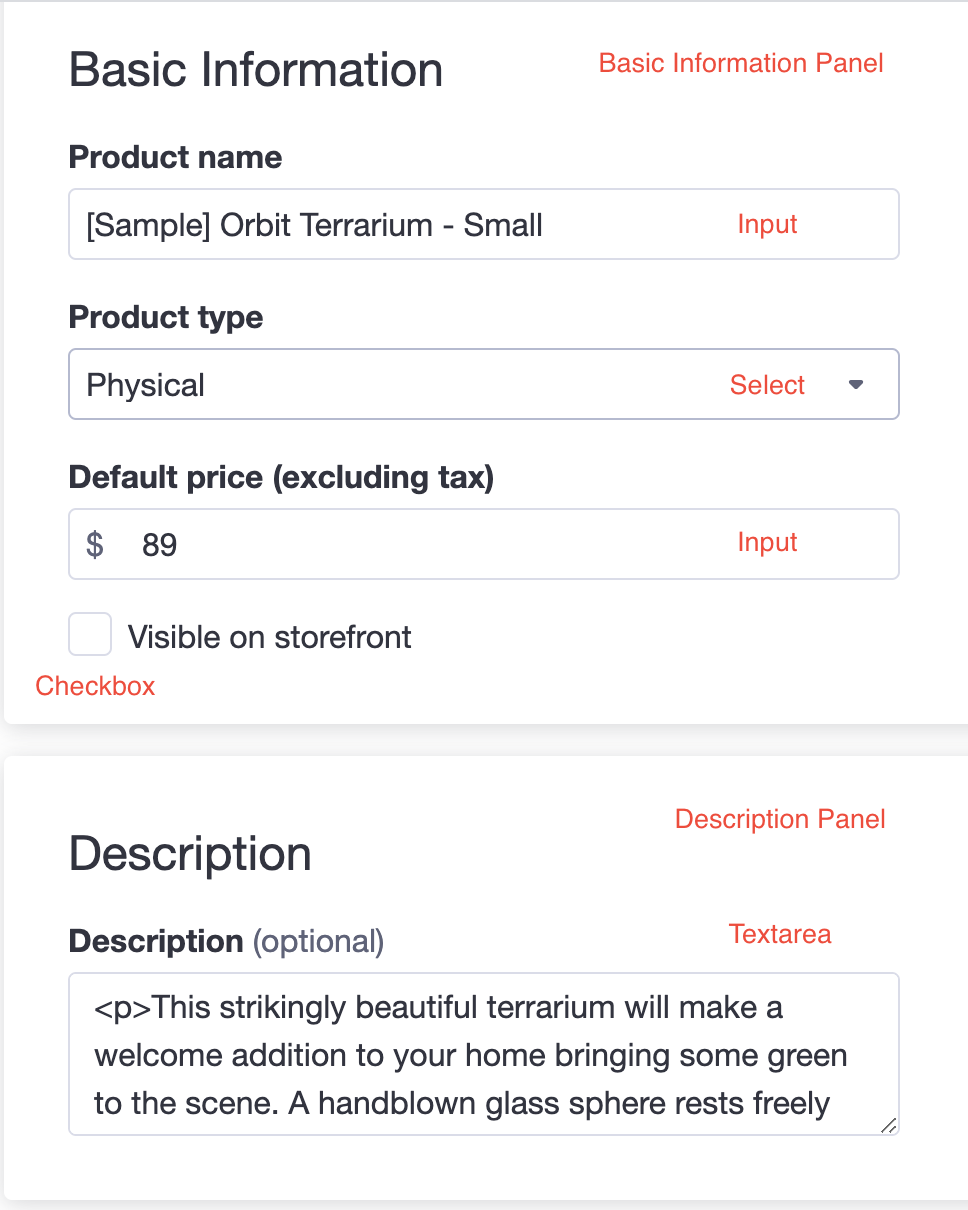Click the Textarea annotation label
Screen dimensions: 968x1210
tap(780, 934)
